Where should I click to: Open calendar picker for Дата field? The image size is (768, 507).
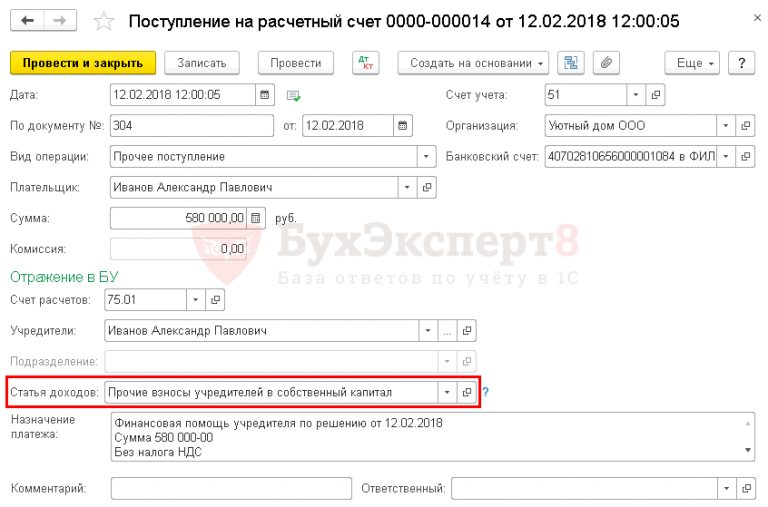(264, 95)
